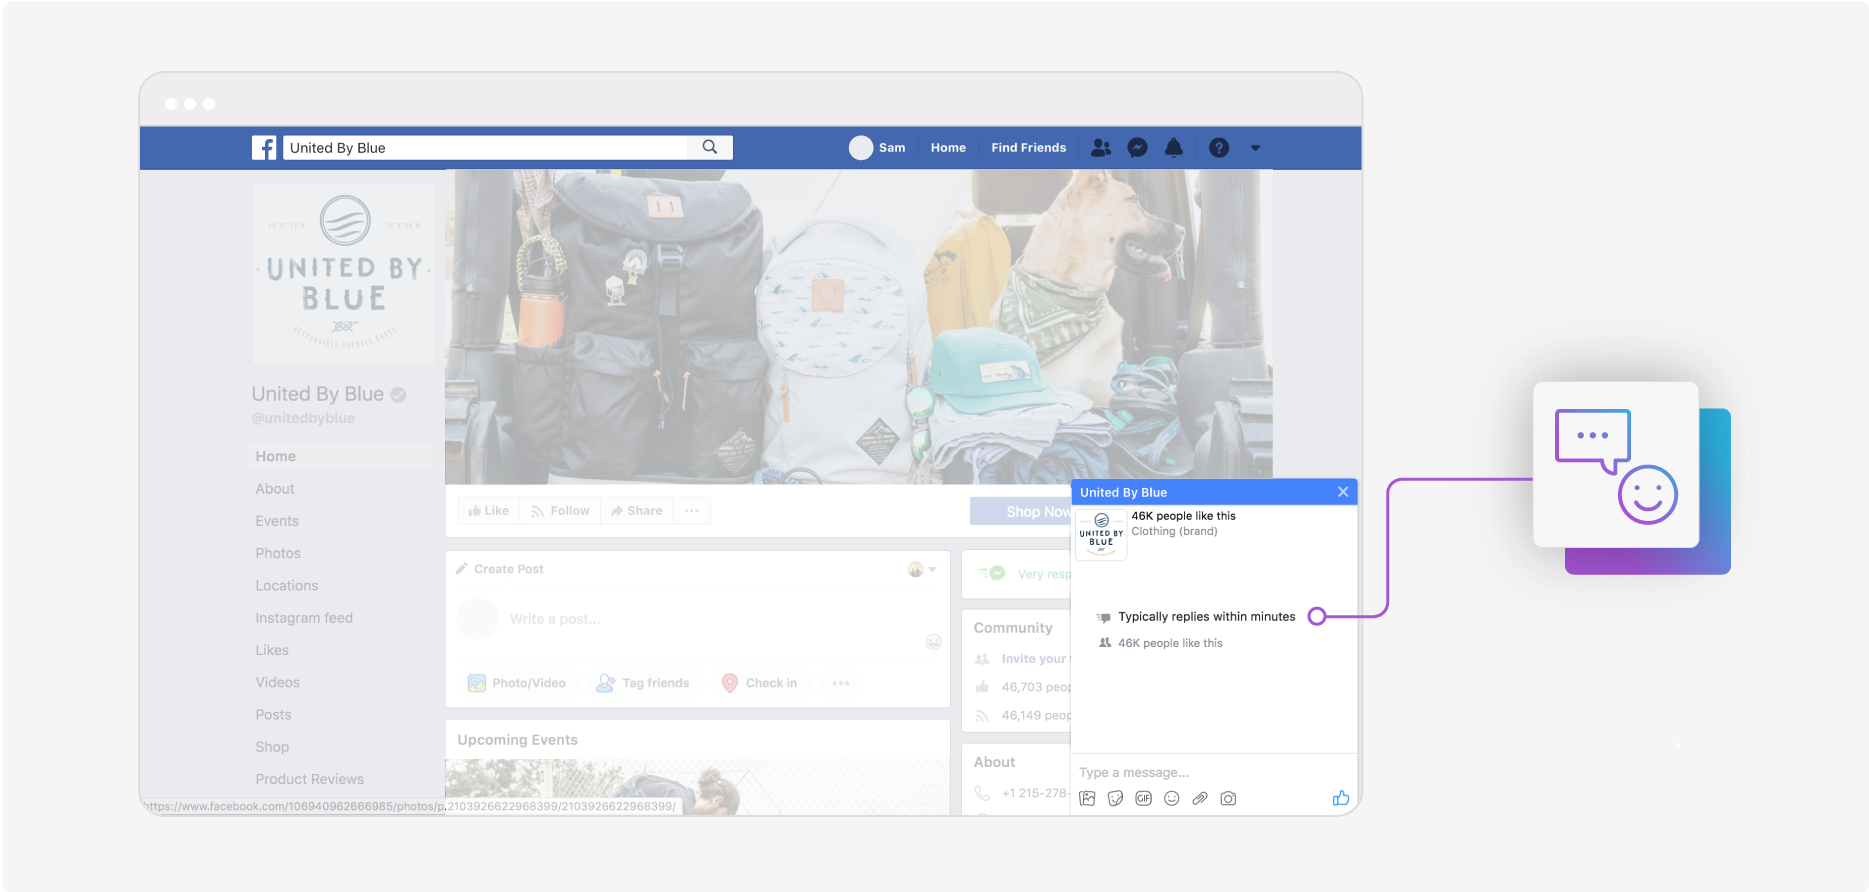Attach a photo in chat window

point(1088,798)
